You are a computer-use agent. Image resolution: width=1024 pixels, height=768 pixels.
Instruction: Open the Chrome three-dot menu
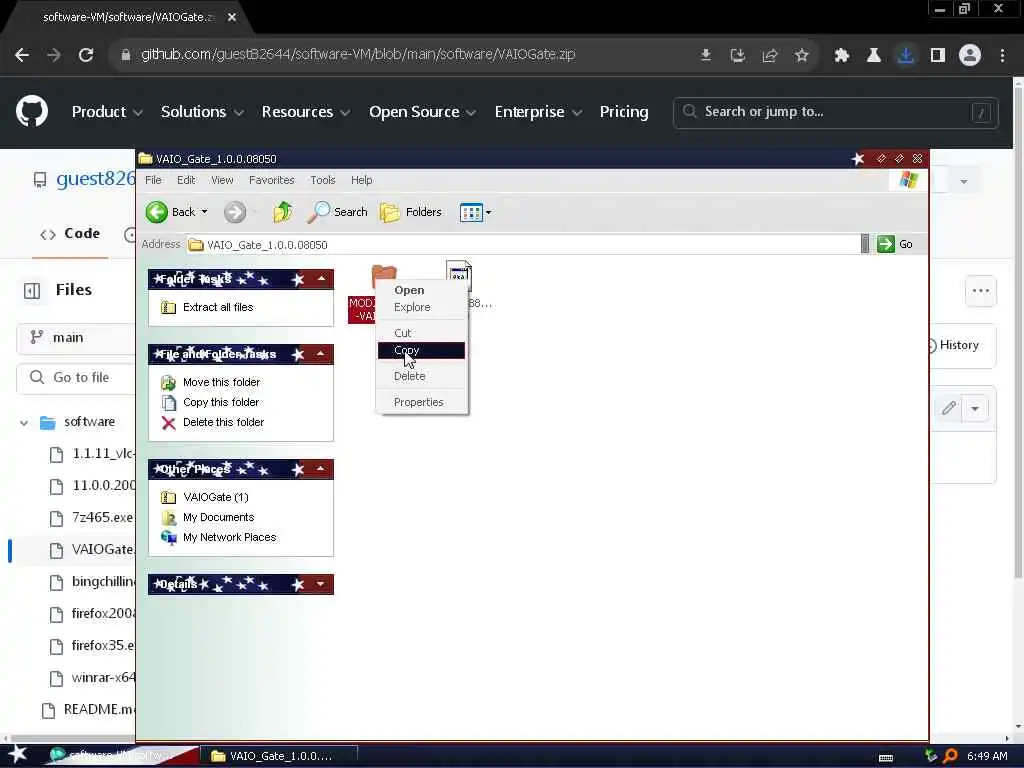(x=1002, y=56)
